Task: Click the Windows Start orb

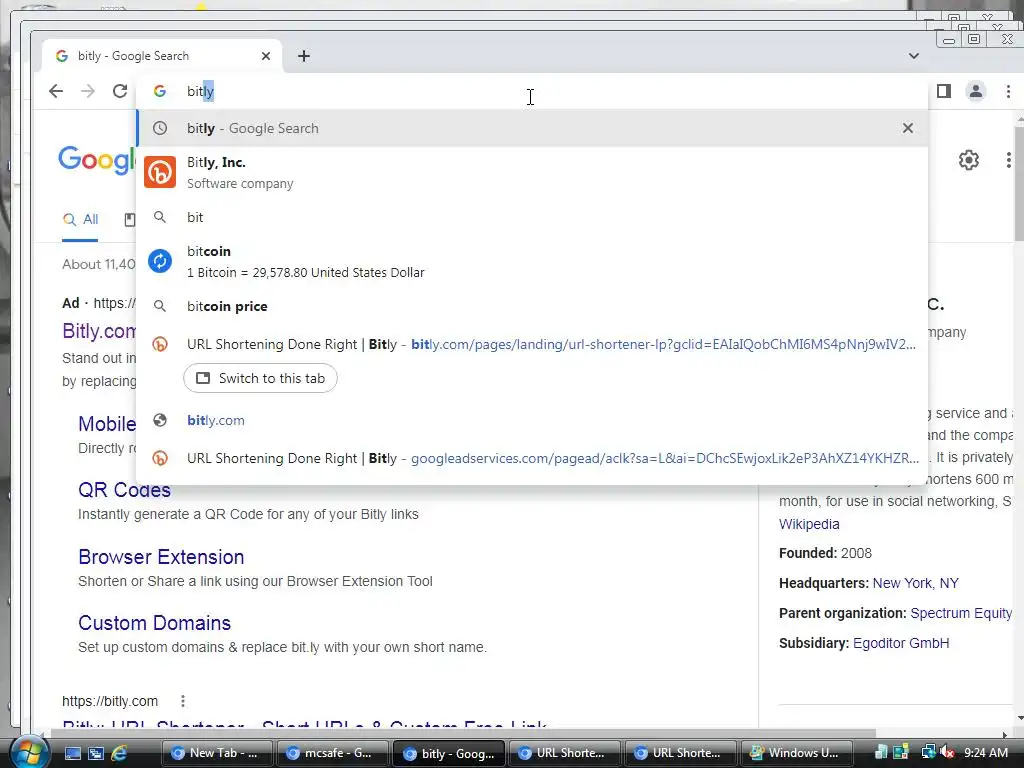Action: coord(29,752)
